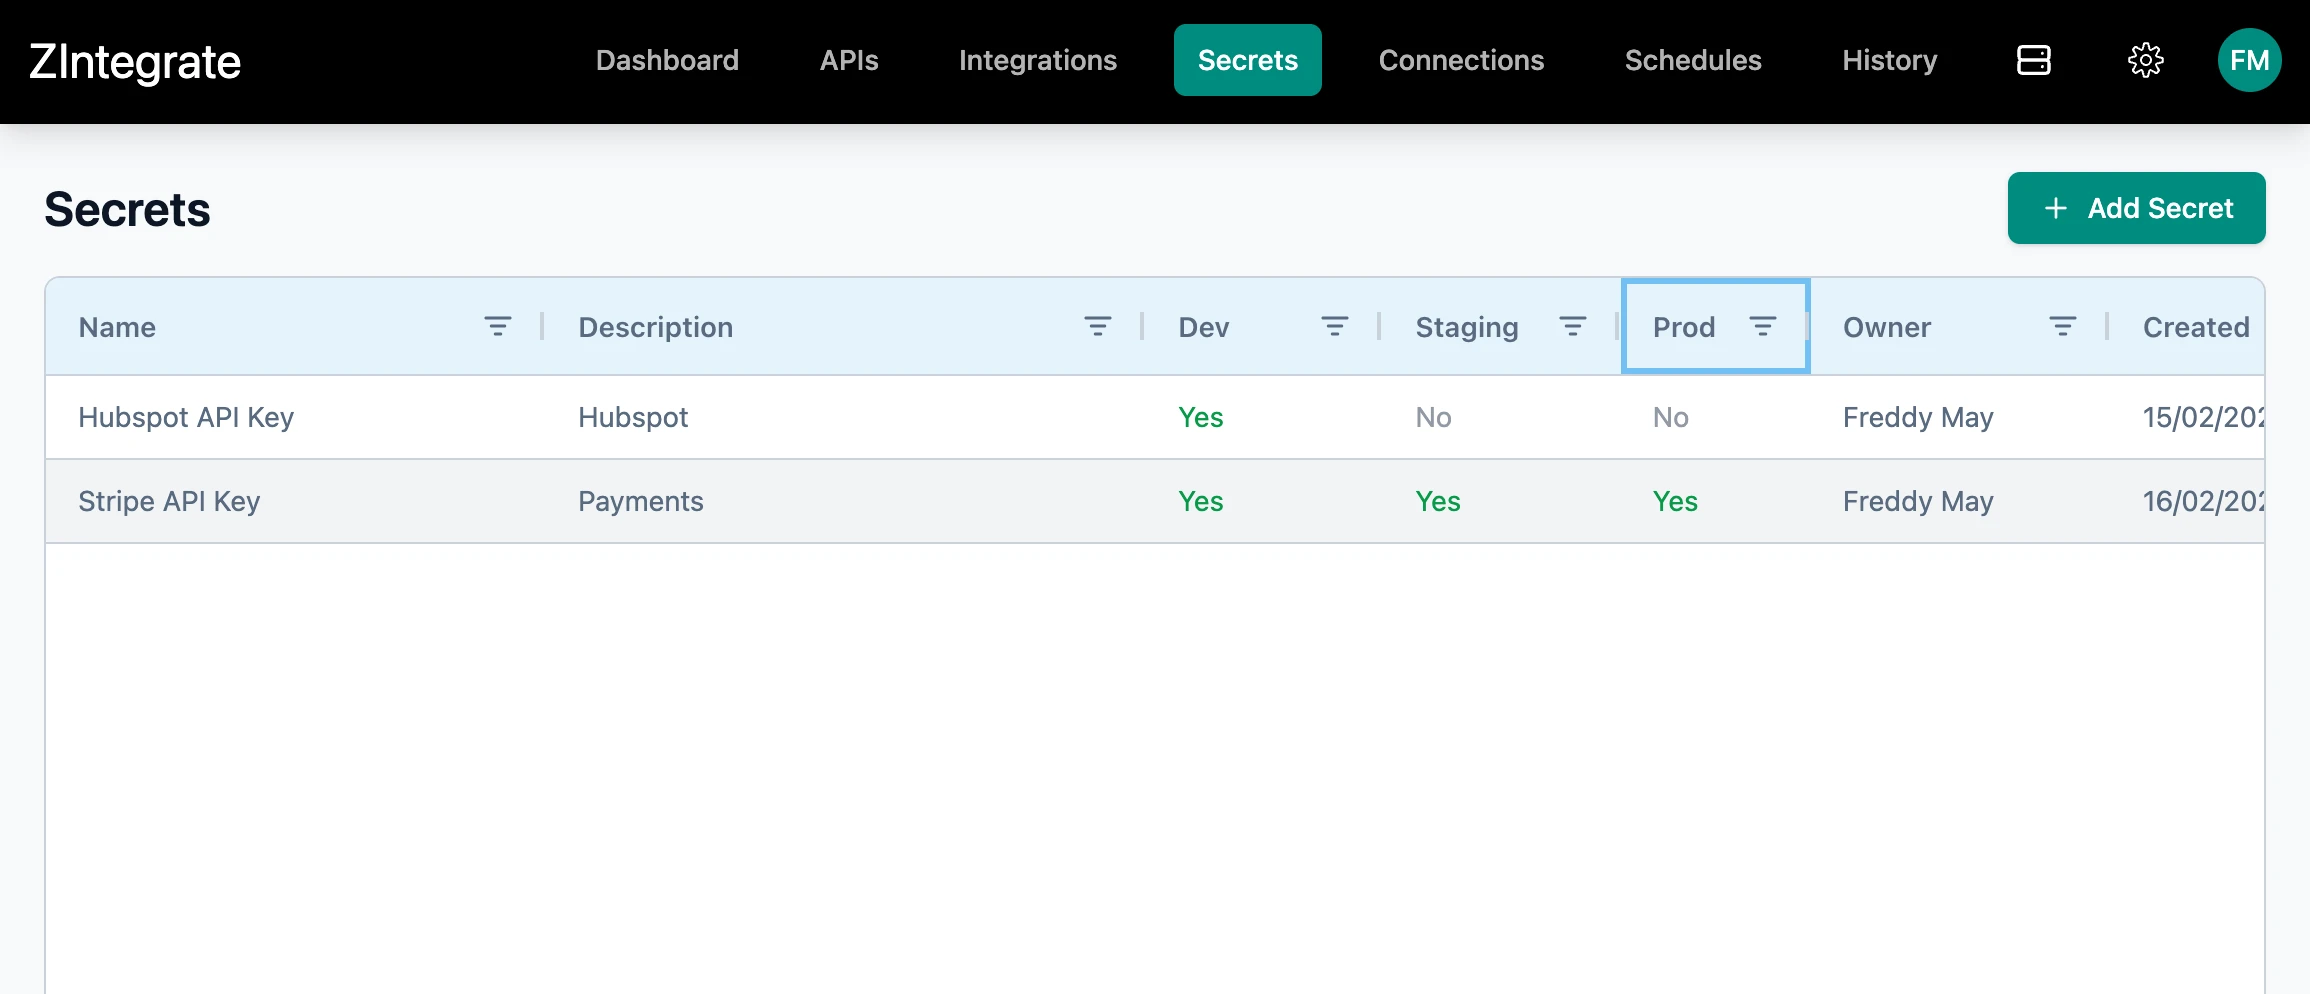Toggle Dev access for Hubspot API Key
This screenshot has width=2310, height=994.
point(1200,417)
